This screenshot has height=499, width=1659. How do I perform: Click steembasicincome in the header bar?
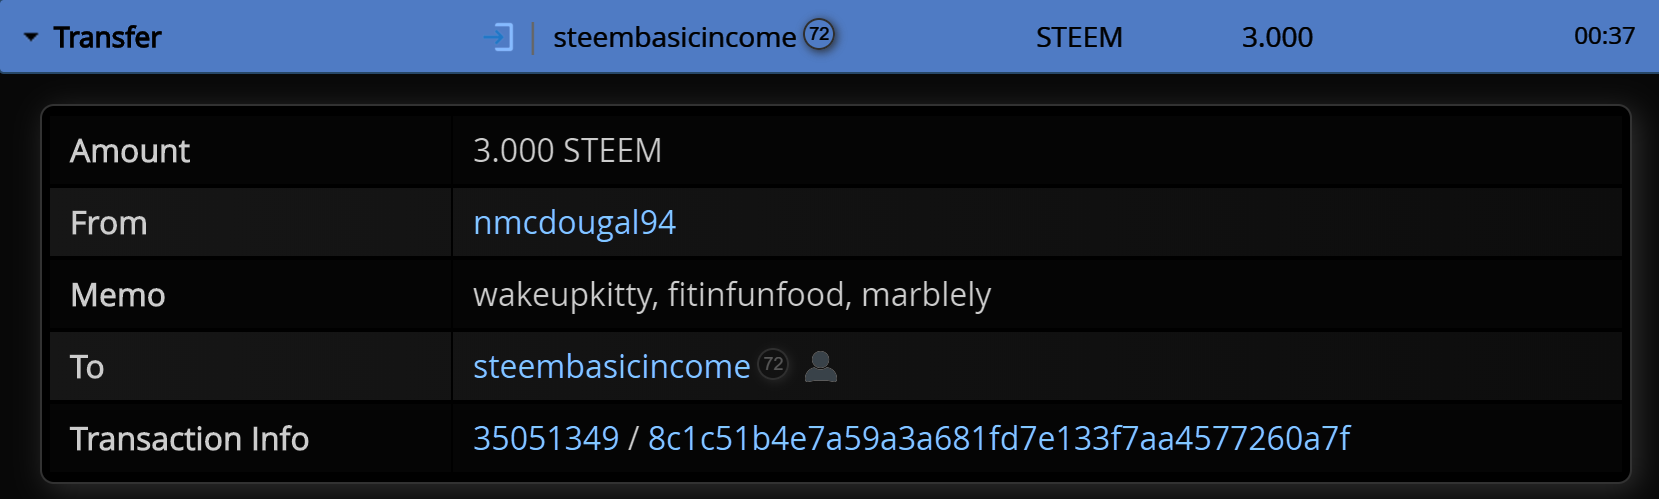(x=675, y=37)
